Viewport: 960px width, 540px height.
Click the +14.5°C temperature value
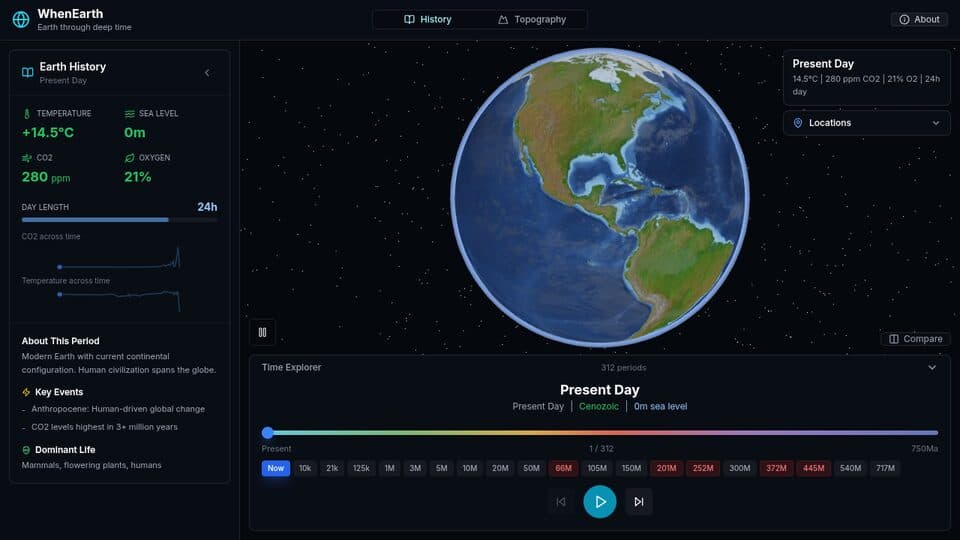[48, 133]
